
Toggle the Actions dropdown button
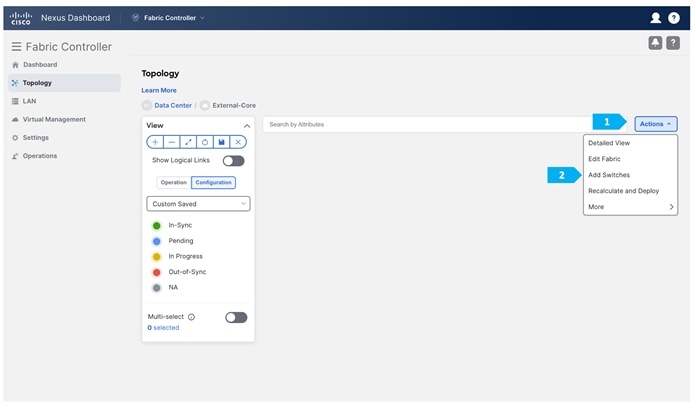pyautogui.click(x=656, y=124)
